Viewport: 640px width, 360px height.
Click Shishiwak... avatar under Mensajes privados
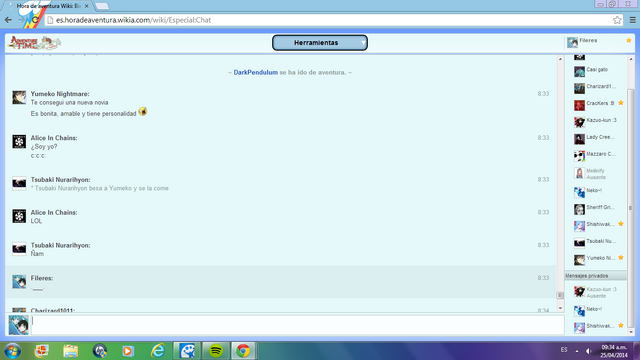[579, 328]
